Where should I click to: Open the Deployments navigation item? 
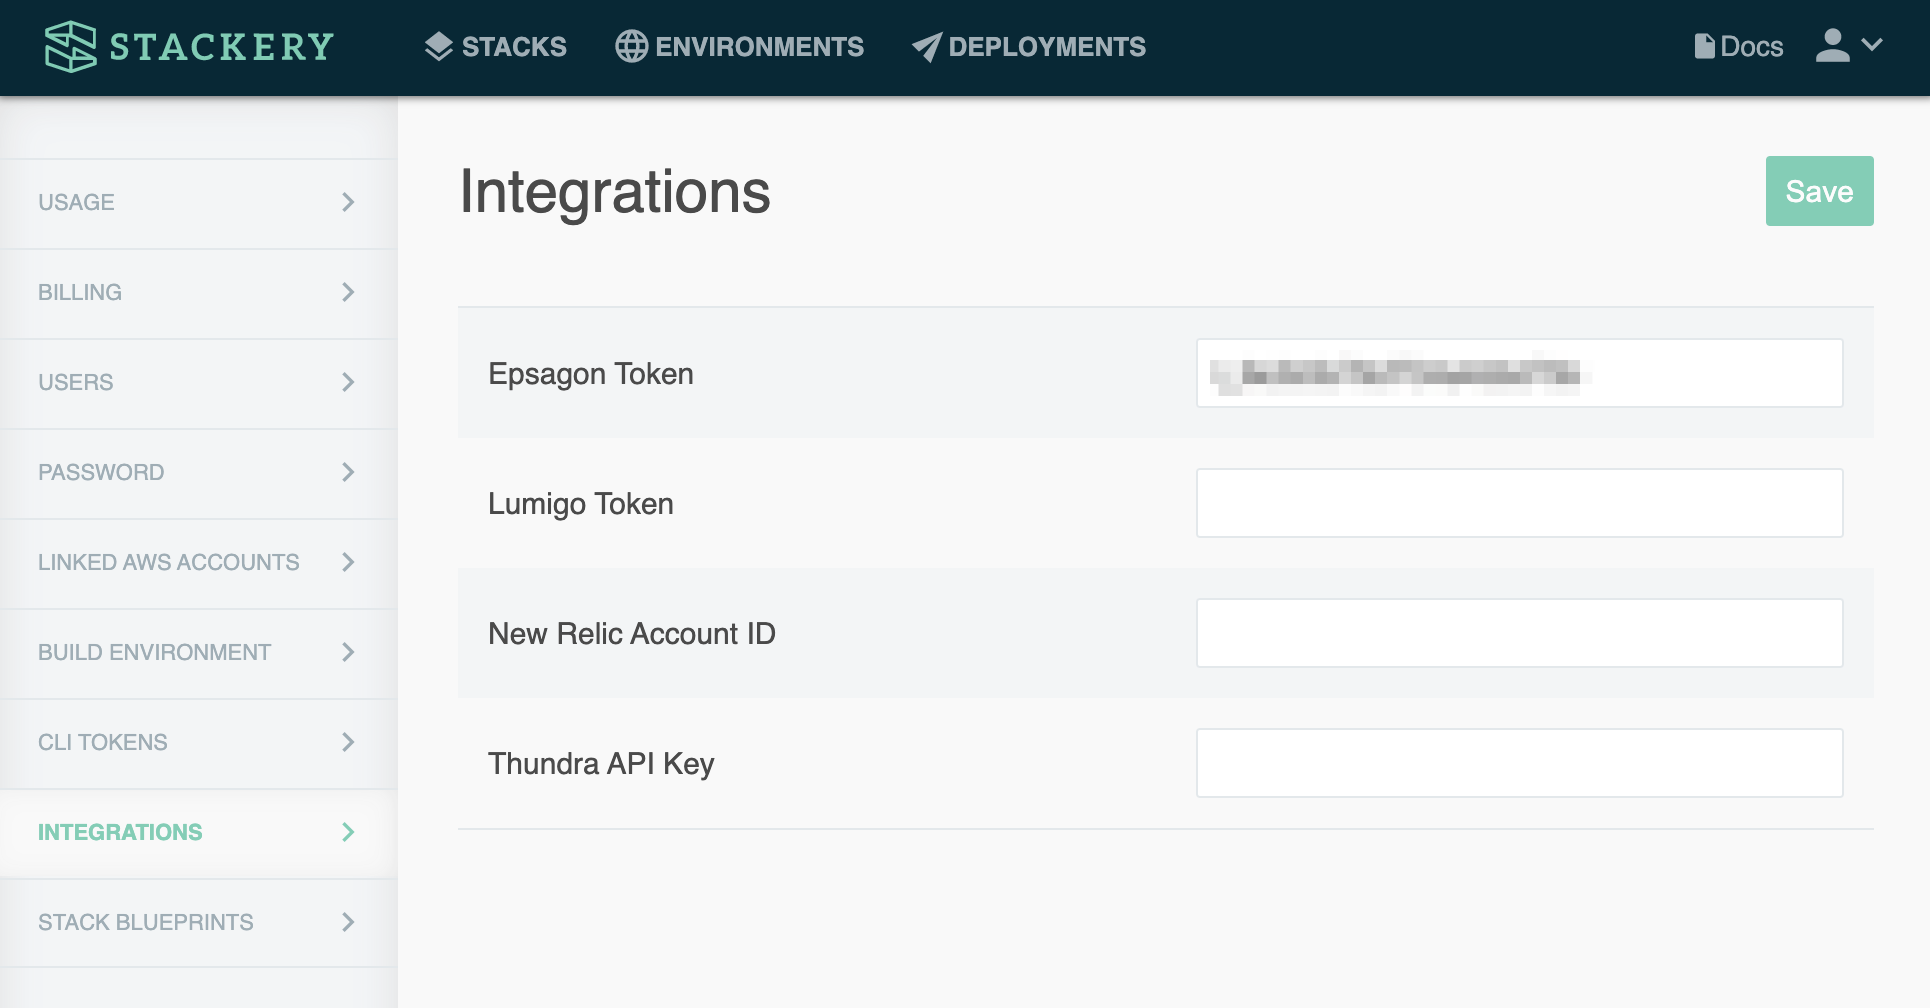click(x=1029, y=46)
